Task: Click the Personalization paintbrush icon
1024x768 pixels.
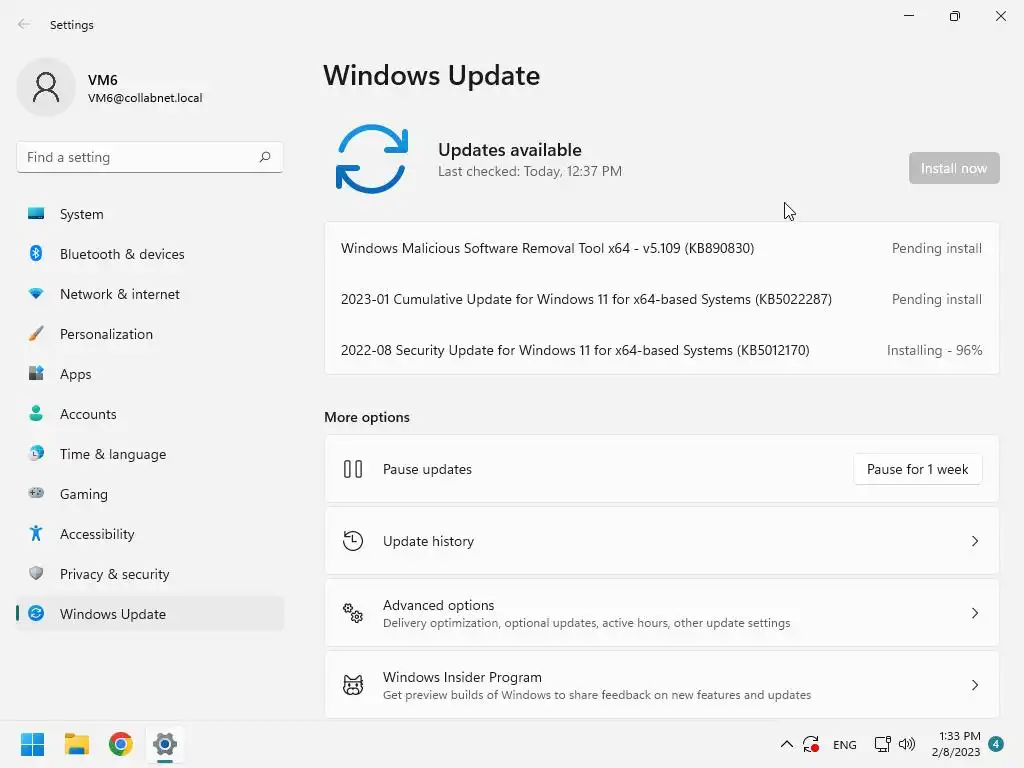Action: 36,334
